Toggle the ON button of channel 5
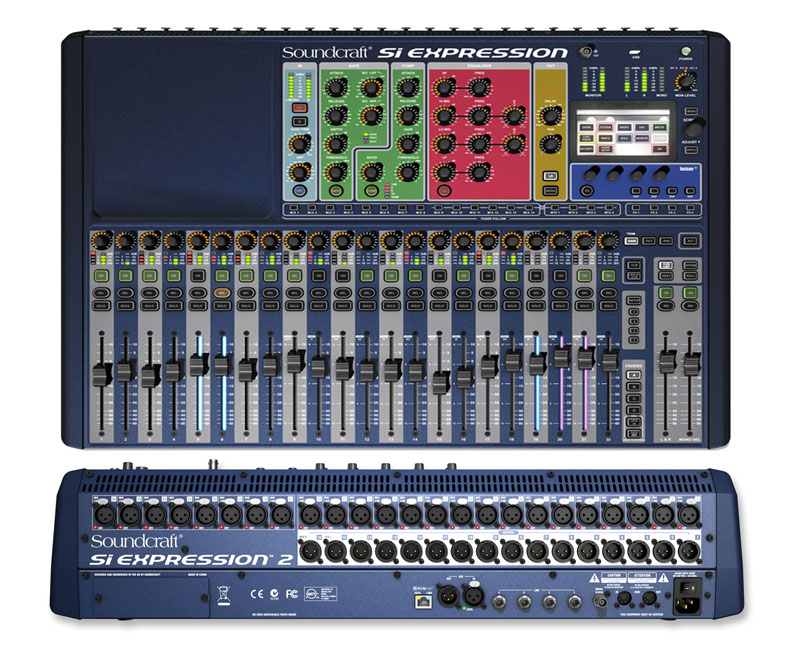This screenshot has height=651, width=800. pos(197,276)
